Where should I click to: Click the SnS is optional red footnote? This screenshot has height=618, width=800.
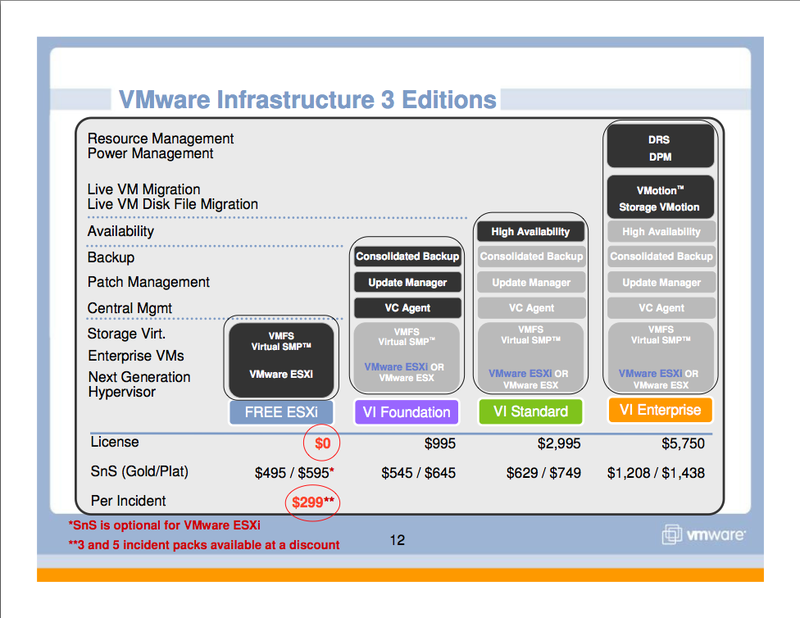[164, 525]
